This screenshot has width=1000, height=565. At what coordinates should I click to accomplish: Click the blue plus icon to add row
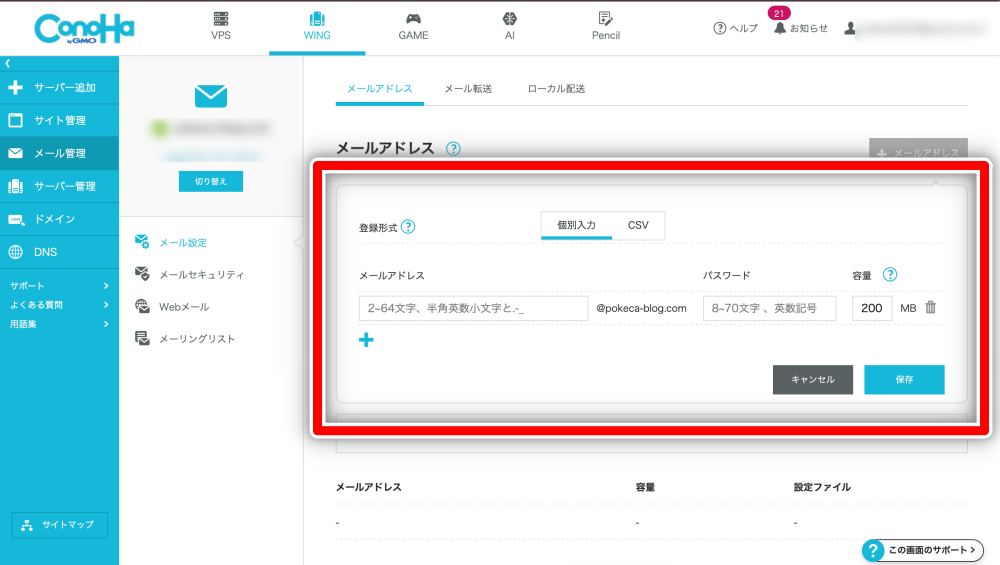pyautogui.click(x=366, y=340)
